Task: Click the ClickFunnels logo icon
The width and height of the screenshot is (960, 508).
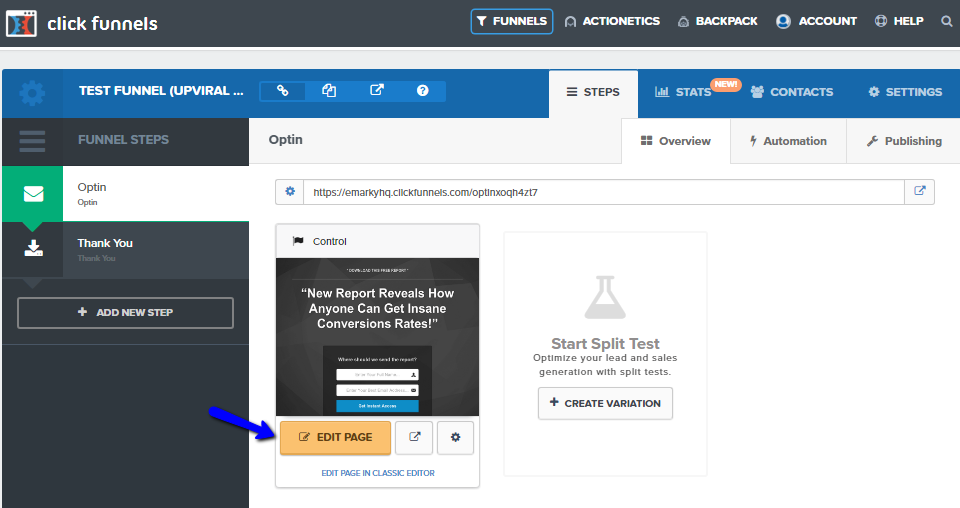Action: [x=21, y=23]
